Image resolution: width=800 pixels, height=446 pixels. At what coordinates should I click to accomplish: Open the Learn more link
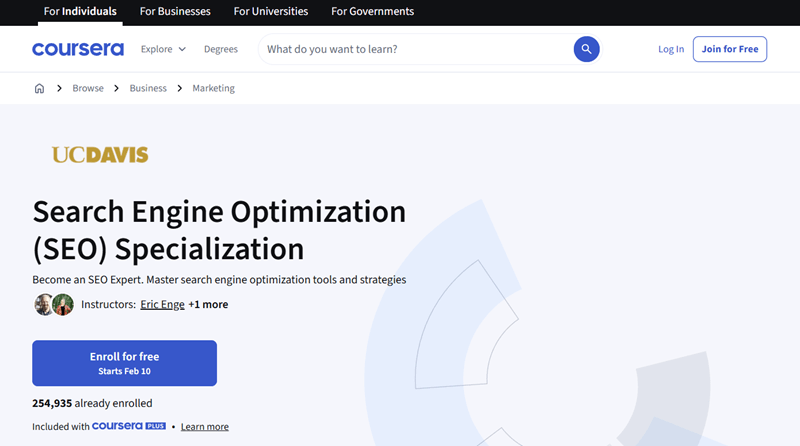pos(205,427)
